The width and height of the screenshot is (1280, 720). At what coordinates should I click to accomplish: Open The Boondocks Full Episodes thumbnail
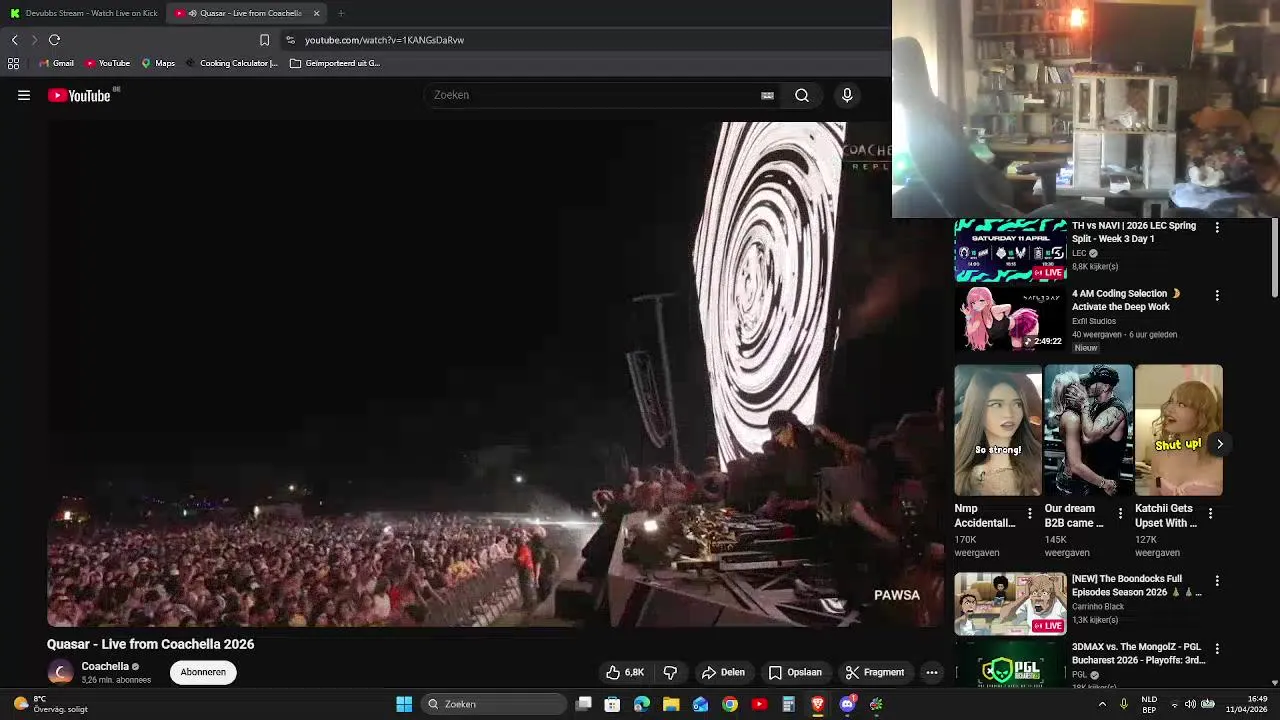click(1010, 604)
